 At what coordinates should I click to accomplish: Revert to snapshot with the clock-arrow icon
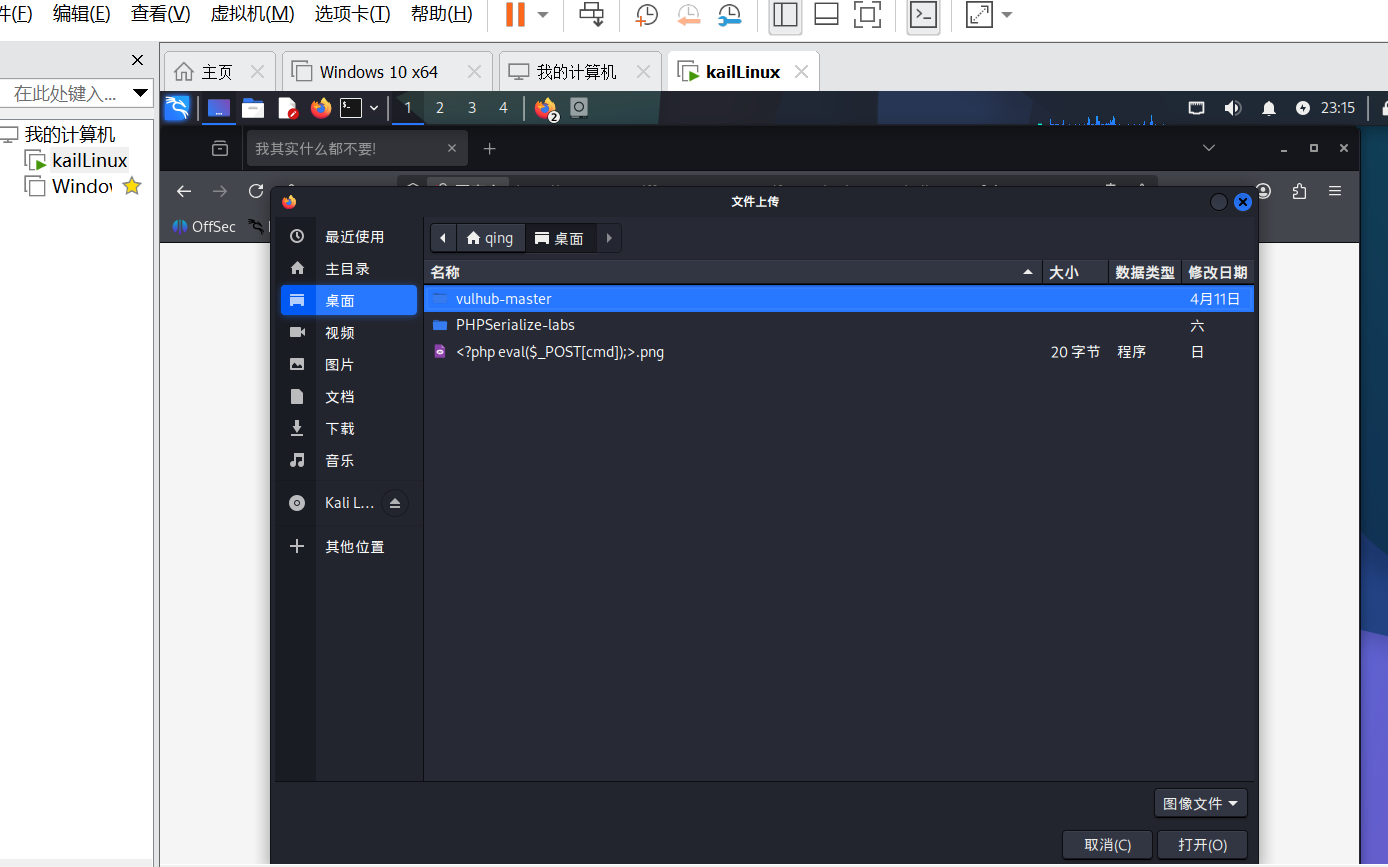(688, 14)
